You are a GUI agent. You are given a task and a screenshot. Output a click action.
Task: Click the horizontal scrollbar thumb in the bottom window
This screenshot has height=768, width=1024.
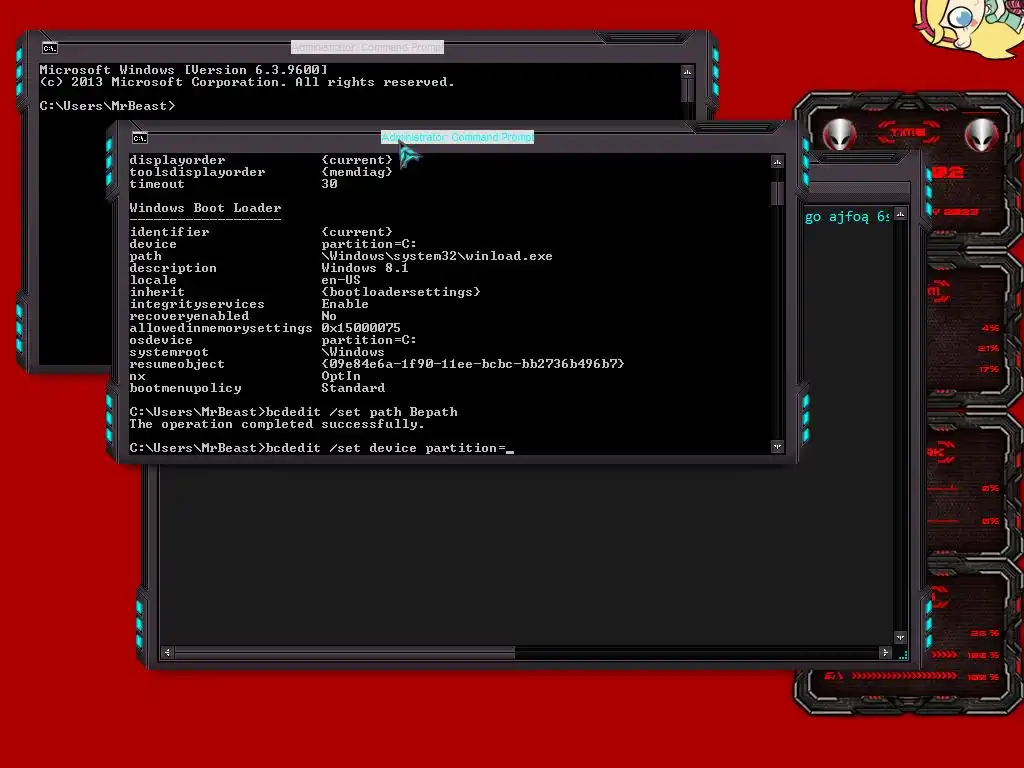pyautogui.click(x=345, y=652)
